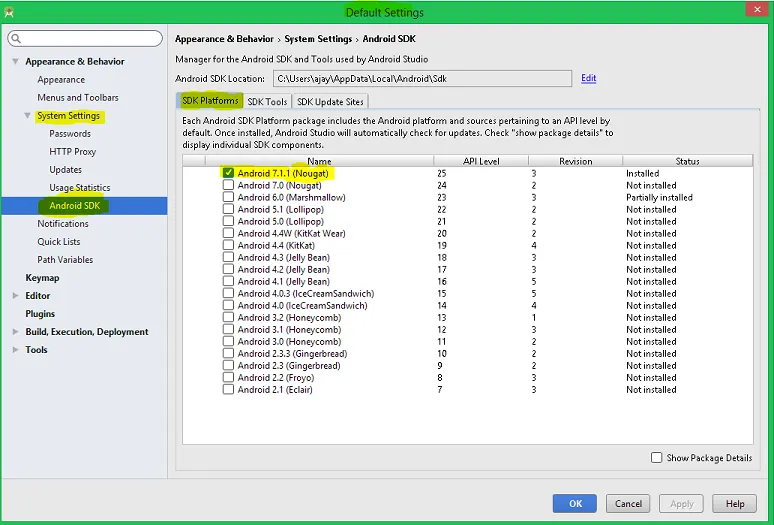The height and width of the screenshot is (525, 774).
Task: Check Android 2.3 (Gingerbread) checkbox
Action: coord(228,365)
